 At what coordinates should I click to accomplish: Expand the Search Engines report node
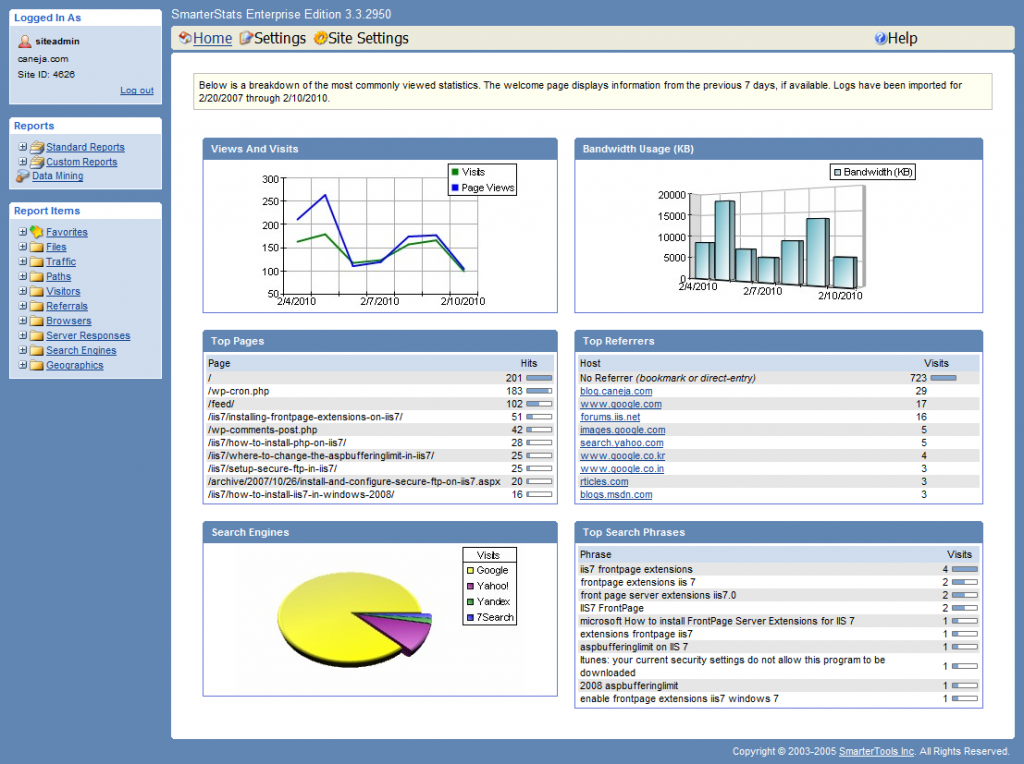click(22, 351)
